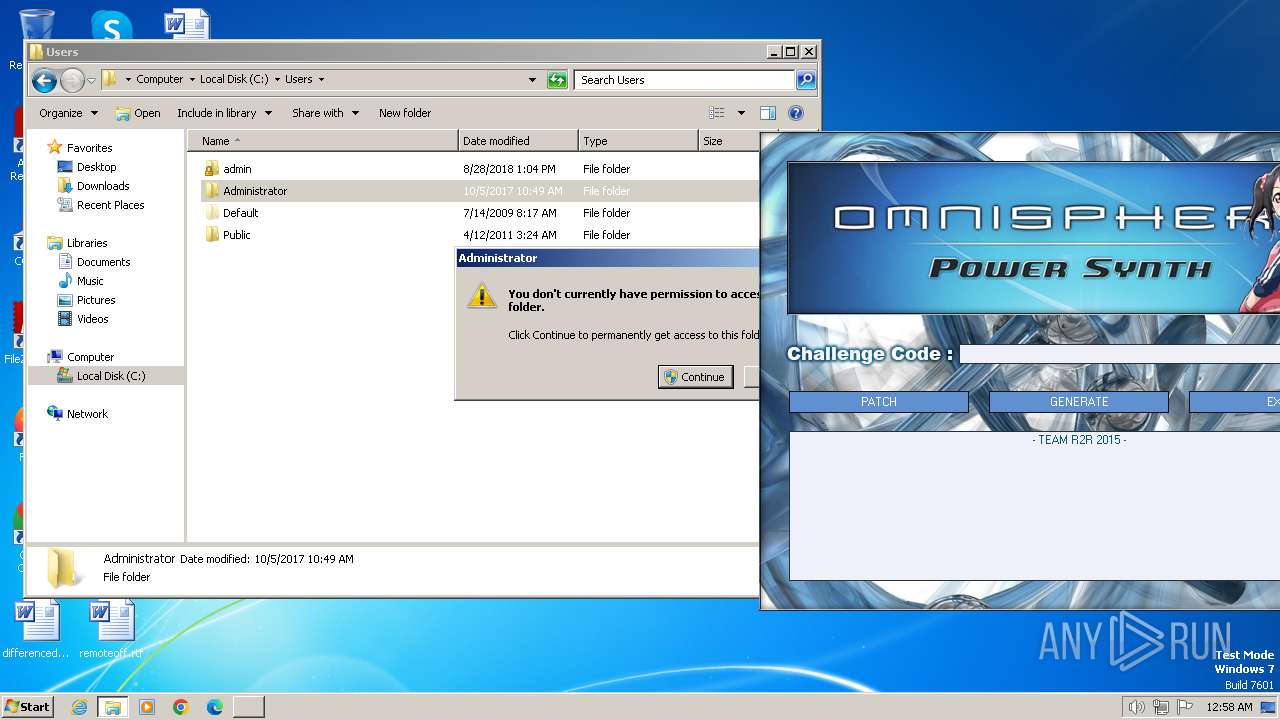Go back in the Users explorer window
1280x720 pixels.
(x=44, y=80)
